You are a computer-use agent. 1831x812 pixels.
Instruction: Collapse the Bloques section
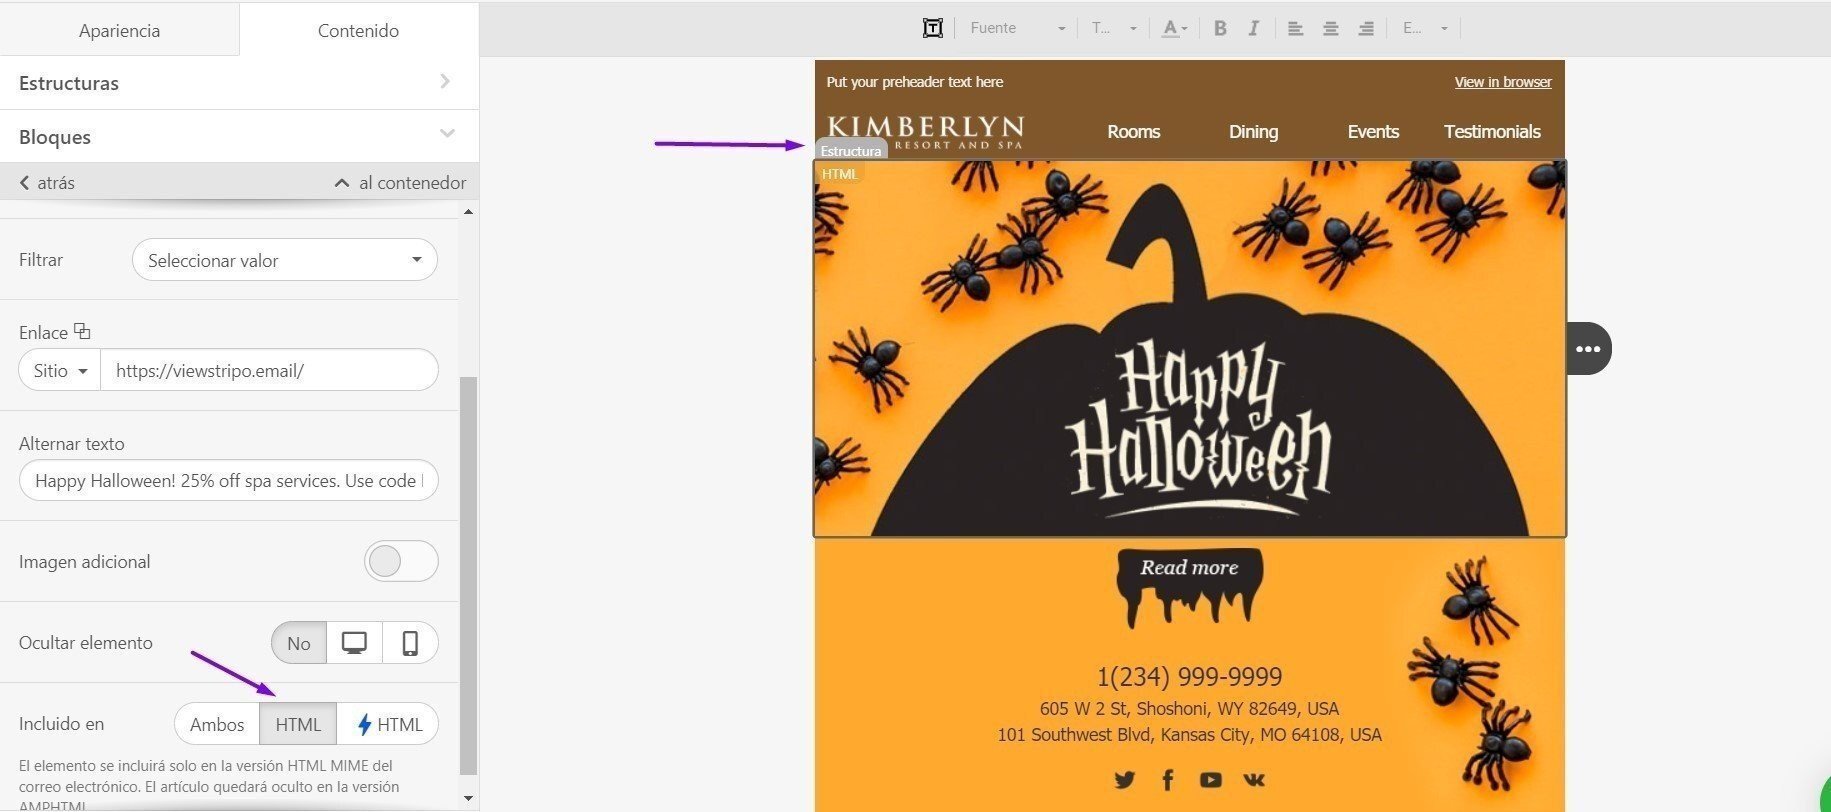(239, 136)
